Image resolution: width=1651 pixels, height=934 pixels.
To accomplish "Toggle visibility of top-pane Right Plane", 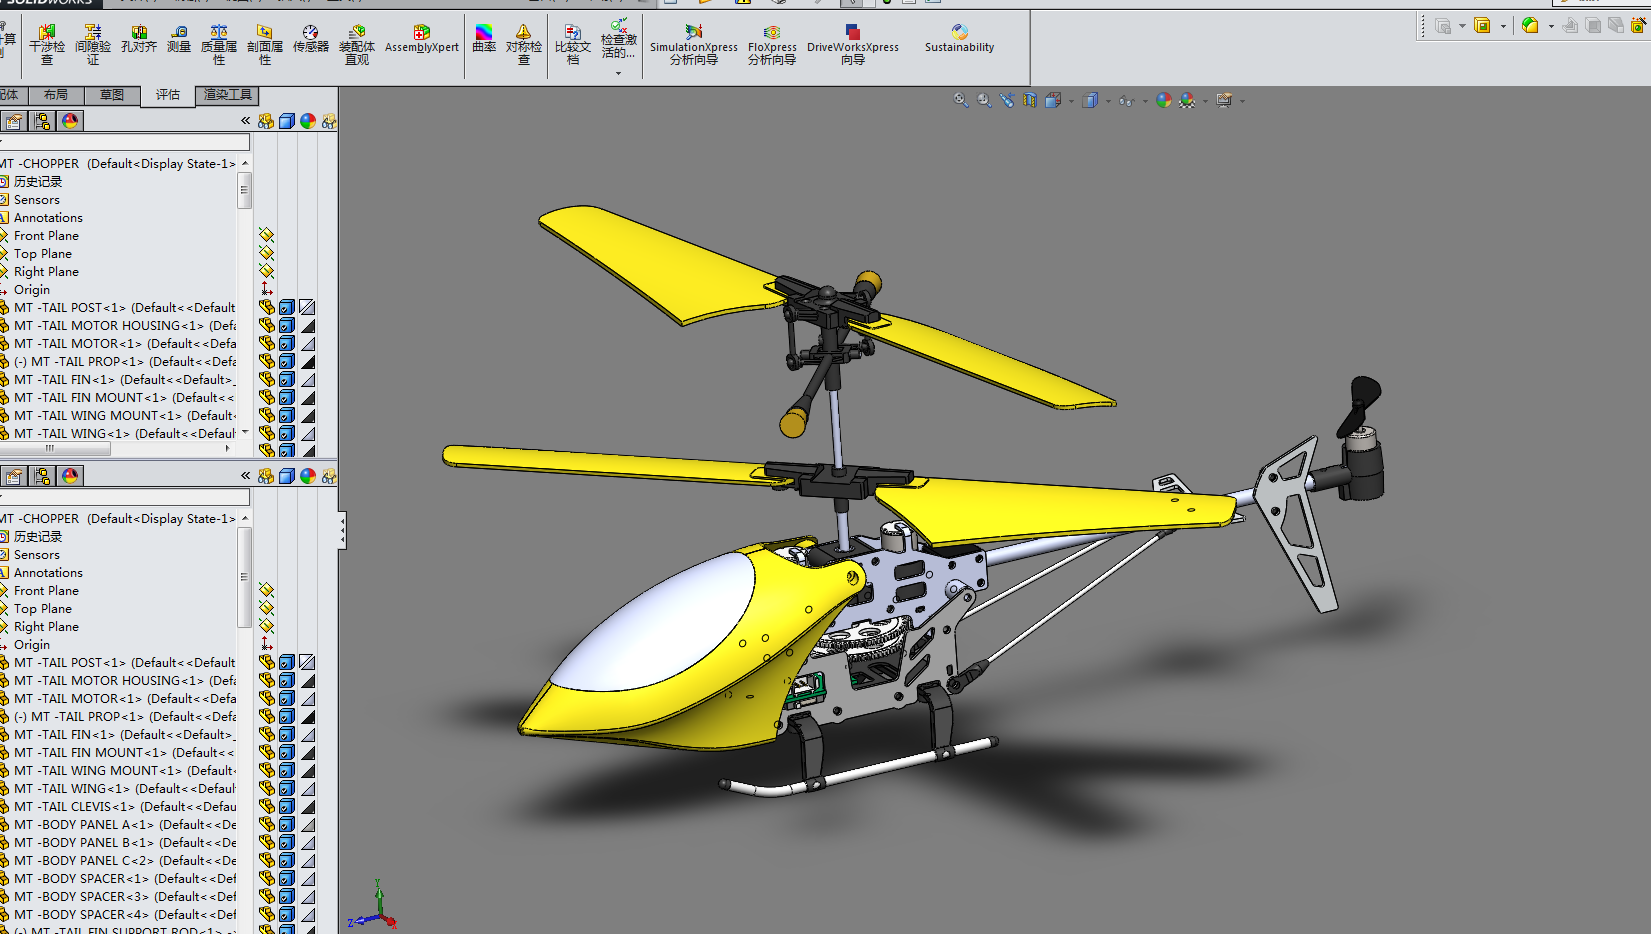I will [x=266, y=271].
